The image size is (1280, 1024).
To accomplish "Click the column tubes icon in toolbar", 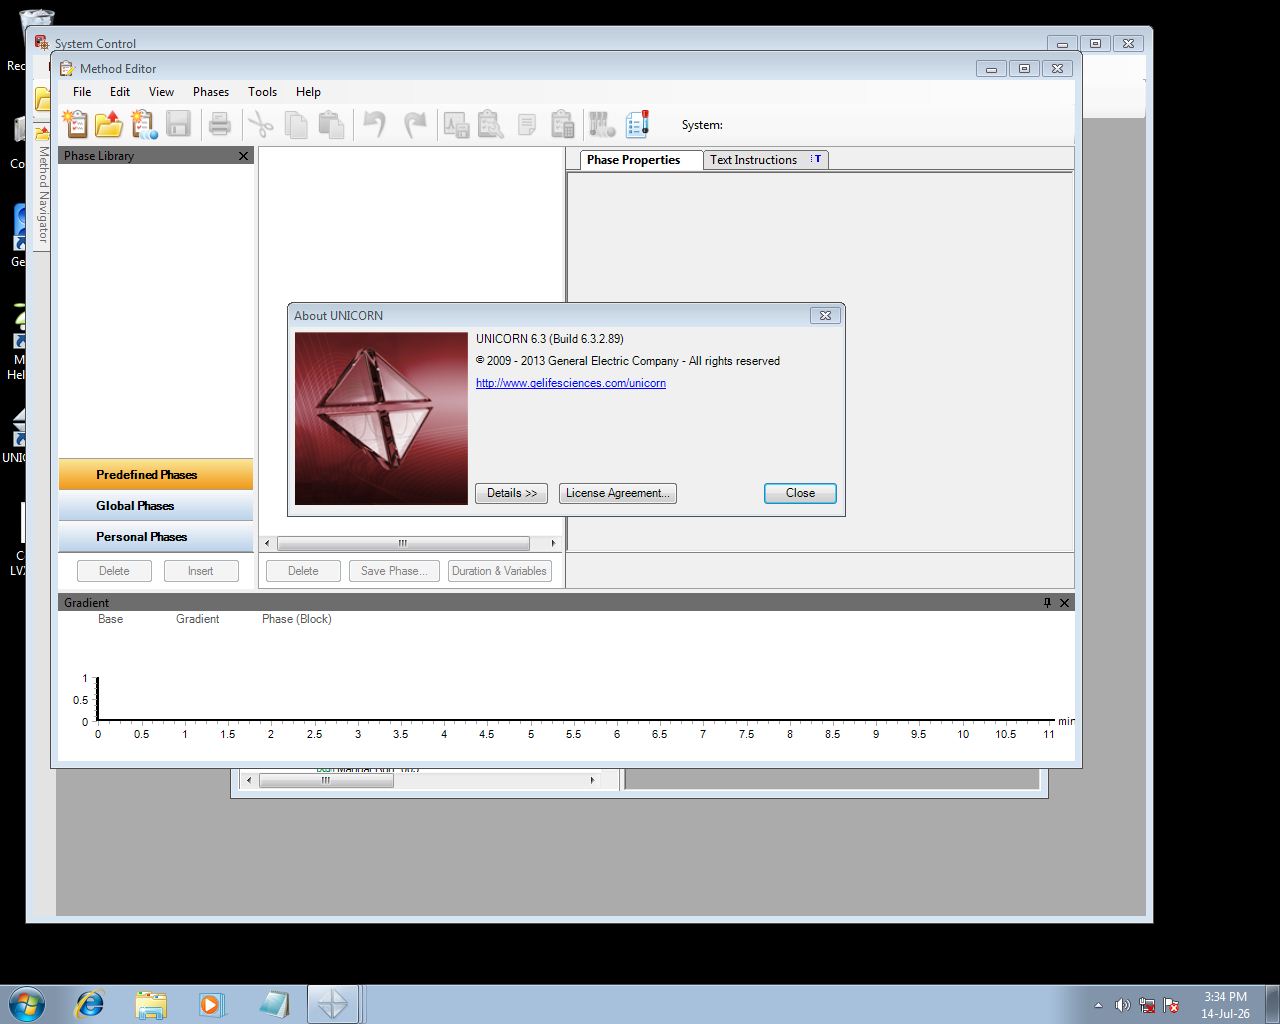I will click(x=602, y=124).
